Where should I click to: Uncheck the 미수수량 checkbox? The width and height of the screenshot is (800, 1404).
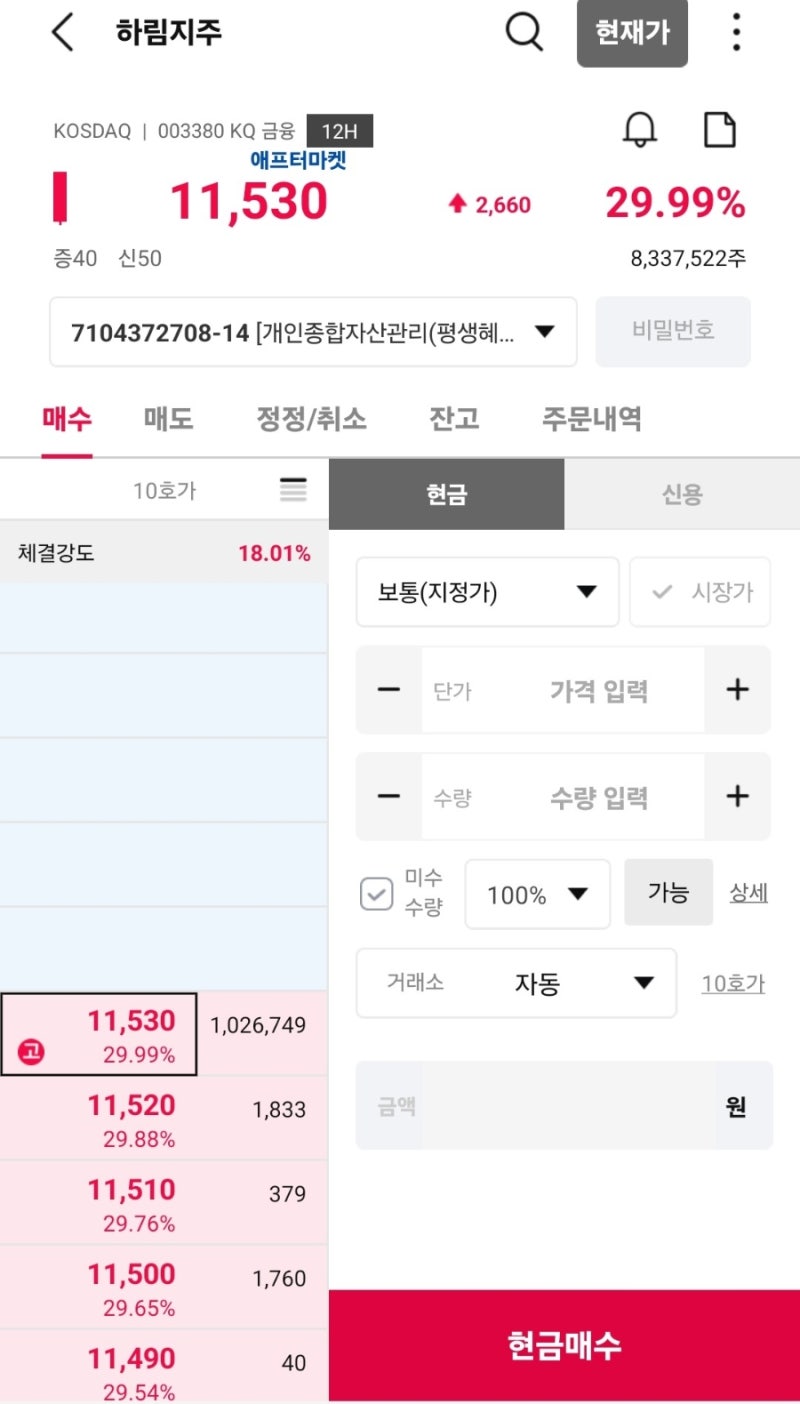tap(376, 894)
